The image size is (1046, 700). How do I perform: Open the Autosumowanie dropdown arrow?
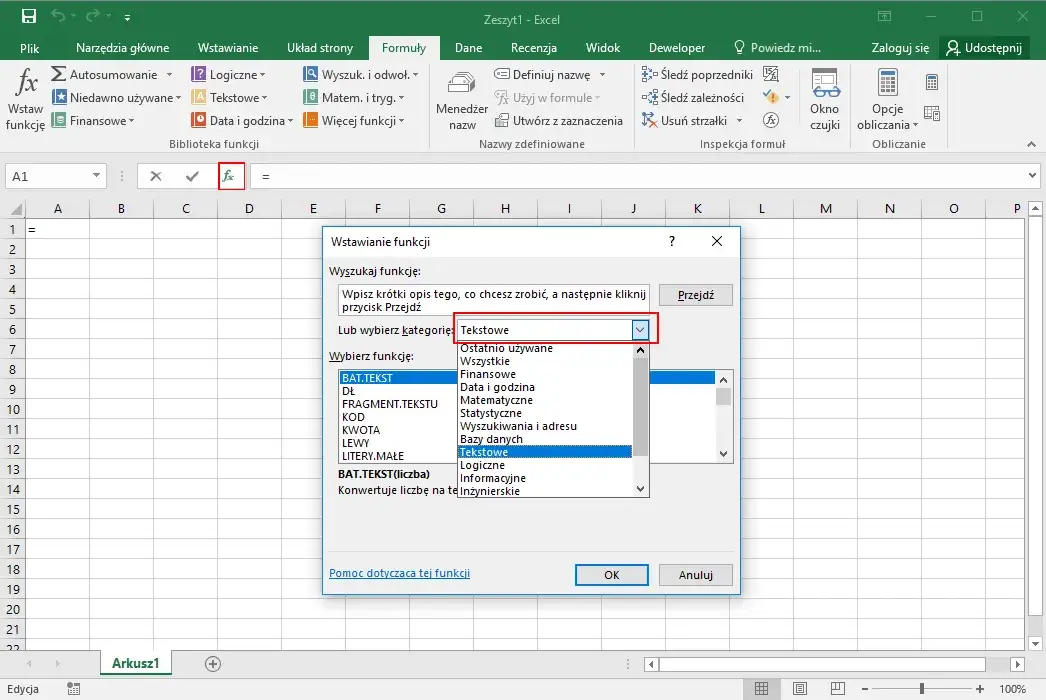(169, 74)
